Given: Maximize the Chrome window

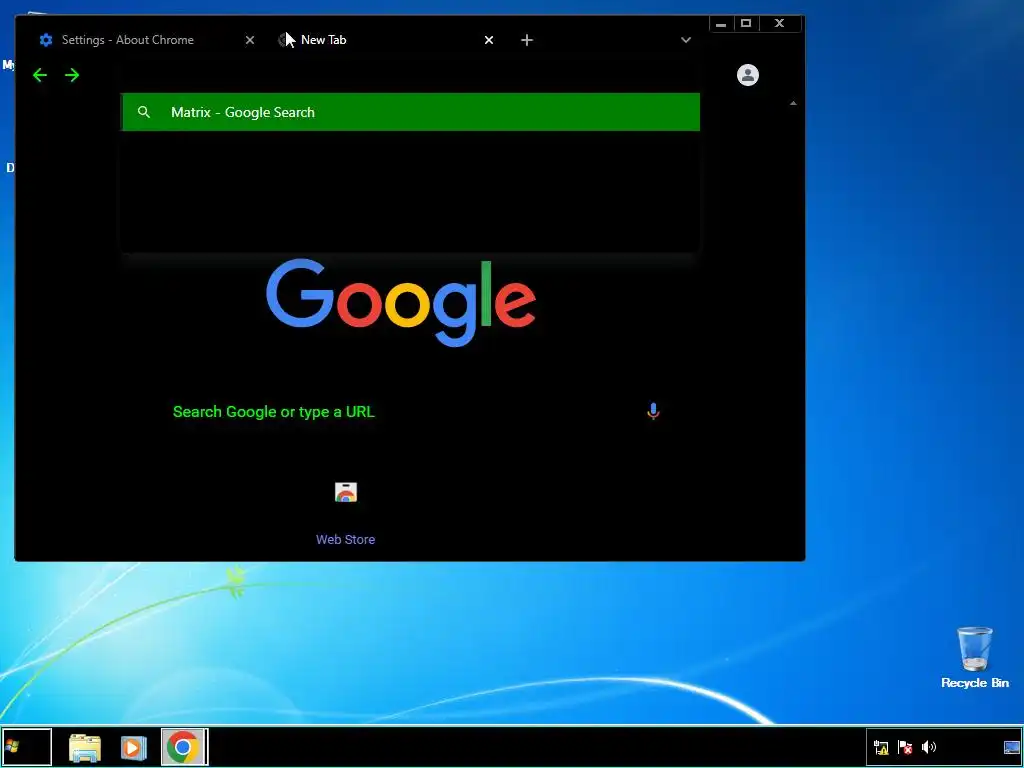Looking at the screenshot, I should [746, 24].
